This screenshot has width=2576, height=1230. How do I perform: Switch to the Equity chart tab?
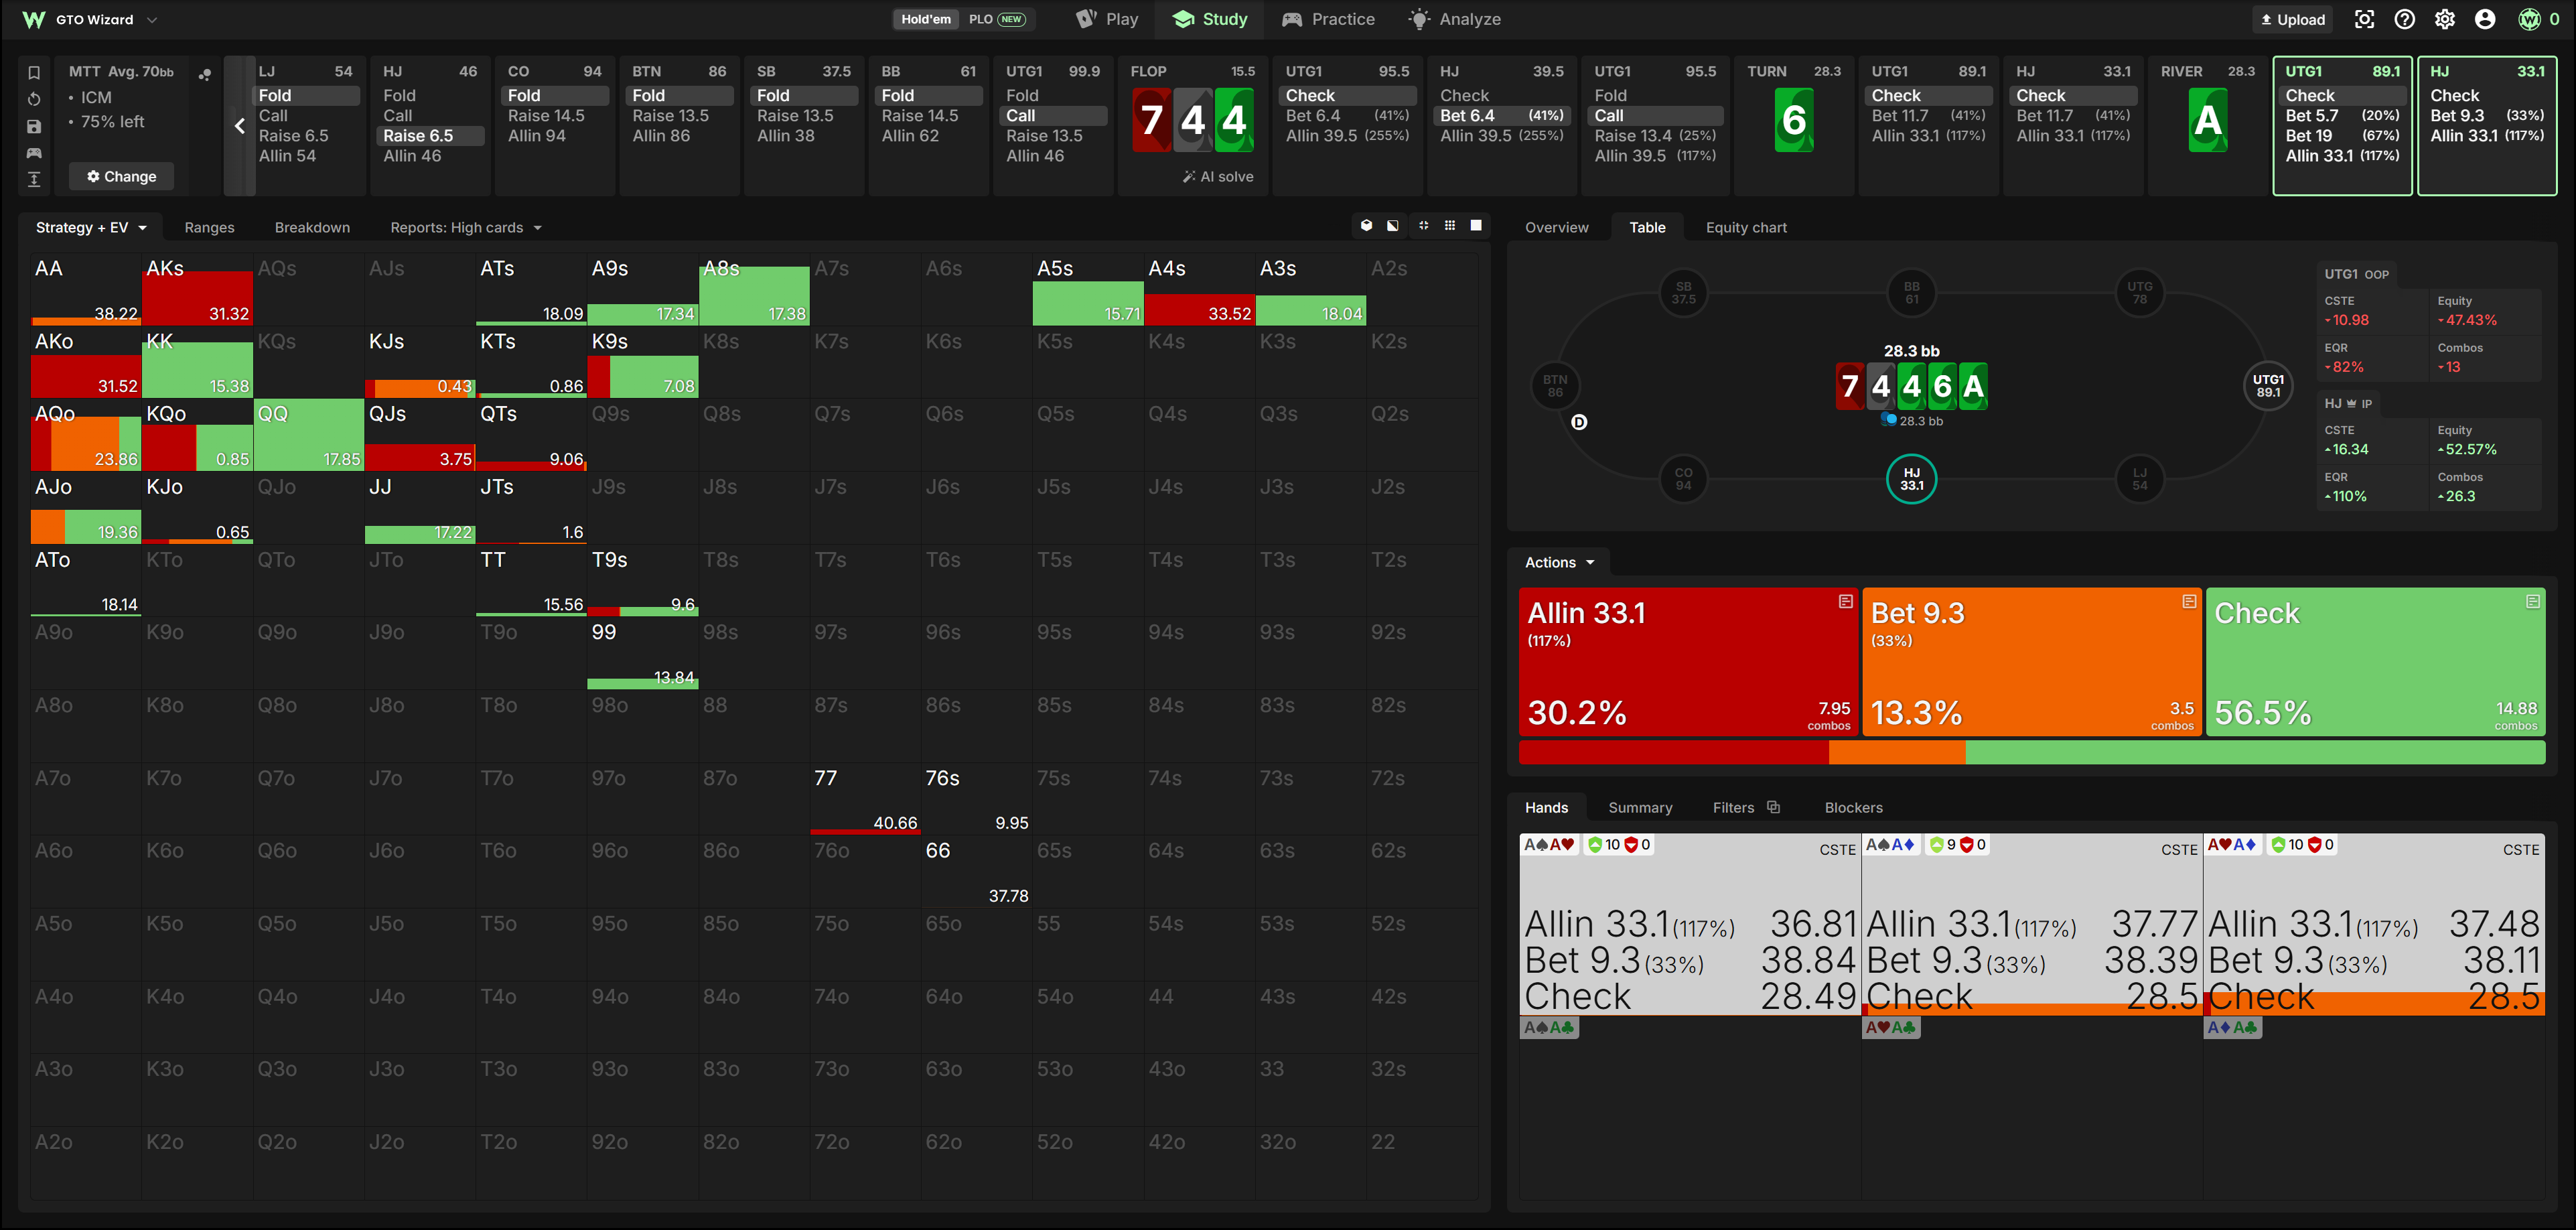(1746, 227)
